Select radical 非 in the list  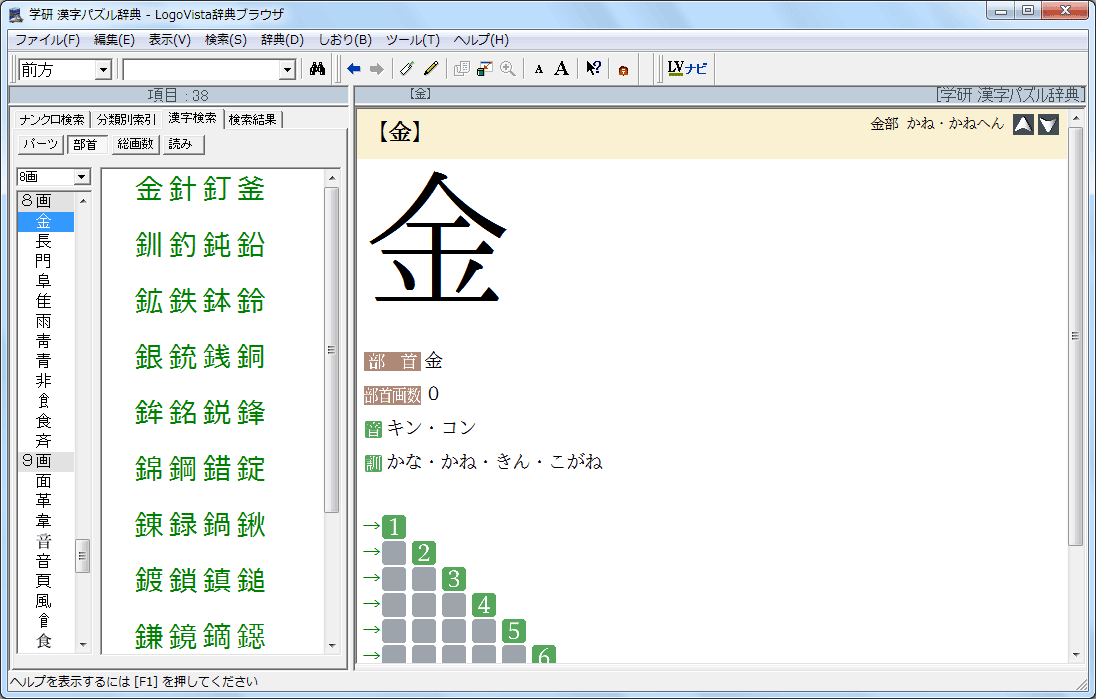click(43, 381)
